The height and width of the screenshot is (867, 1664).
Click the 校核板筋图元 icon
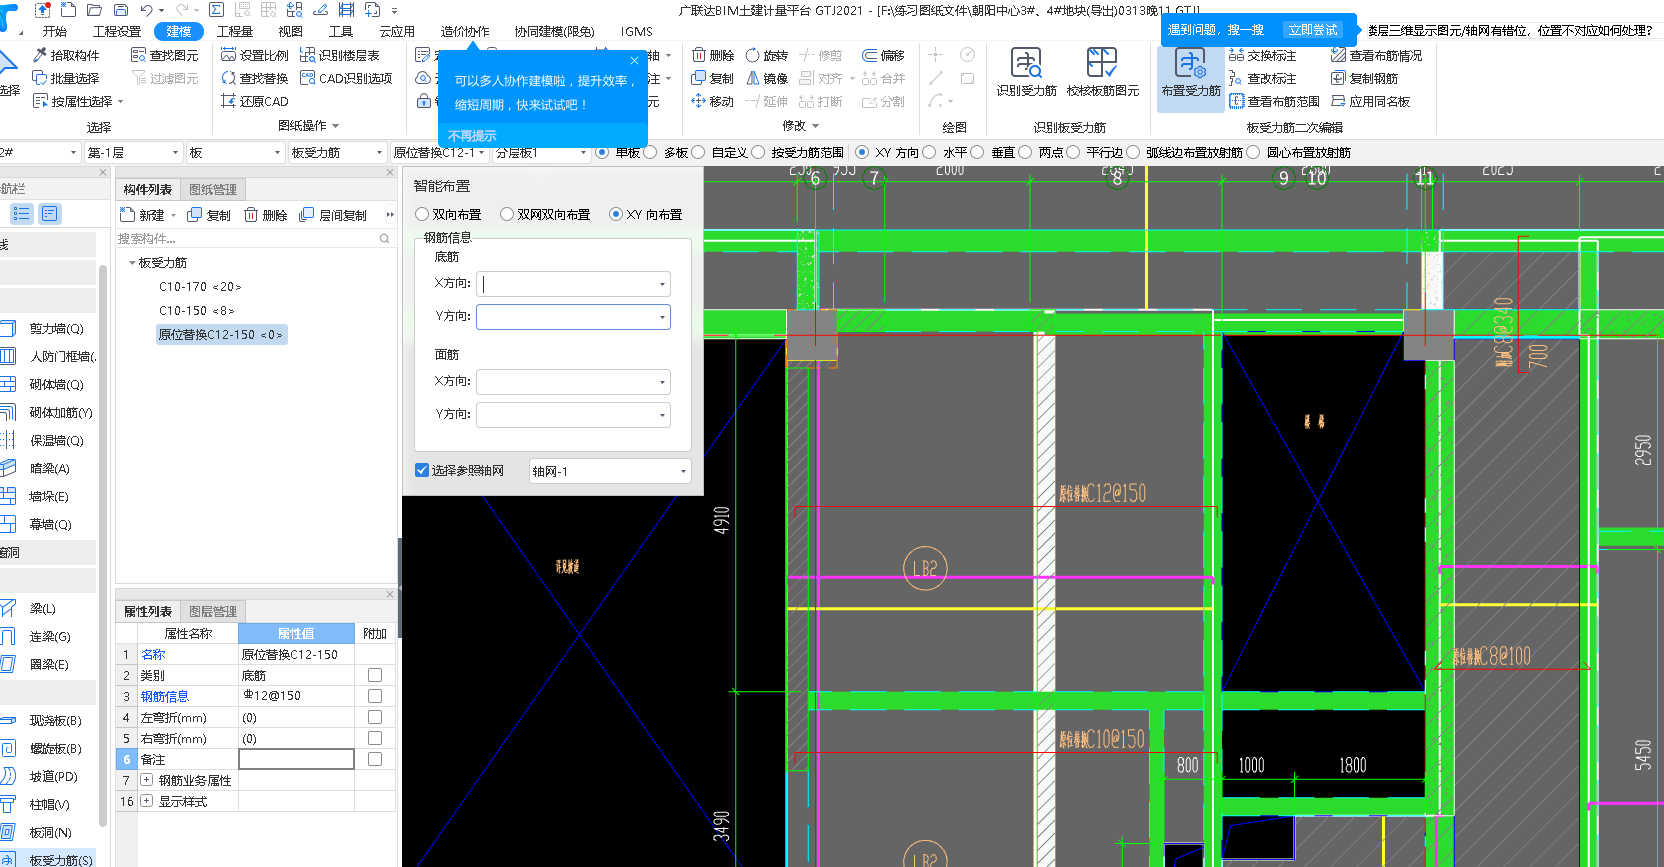point(1102,64)
